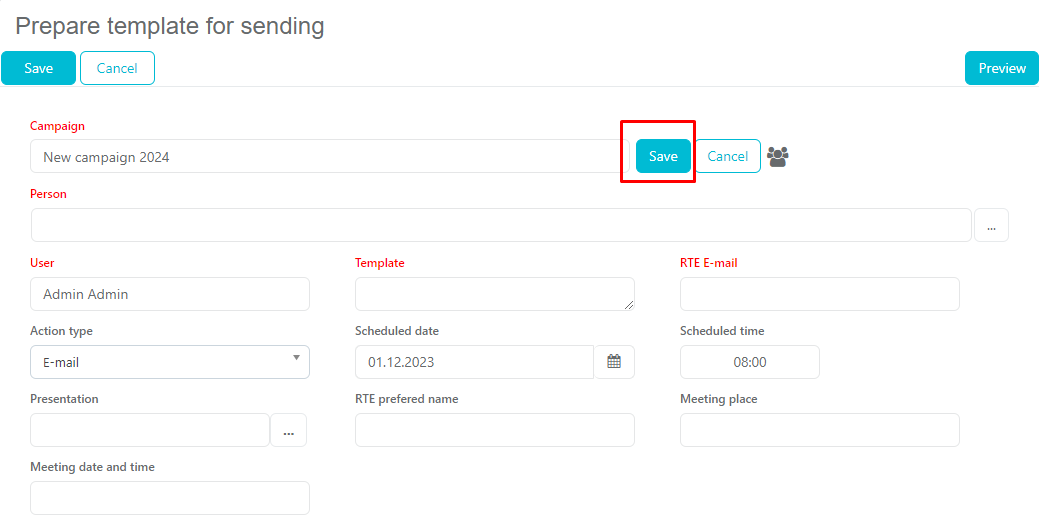The width and height of the screenshot is (1039, 525).
Task: Click the Scheduled date field
Action: point(474,362)
